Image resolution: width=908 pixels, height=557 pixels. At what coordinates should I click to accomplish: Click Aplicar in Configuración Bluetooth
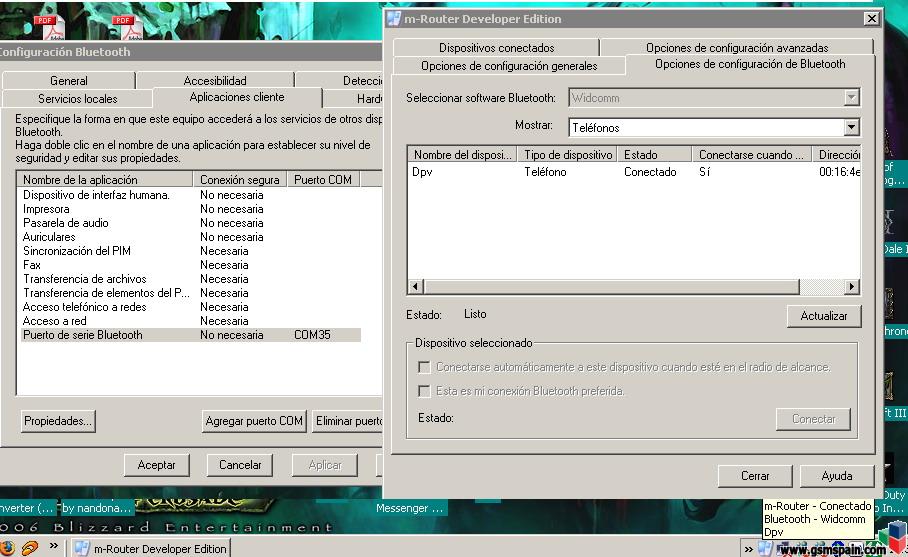click(x=324, y=465)
